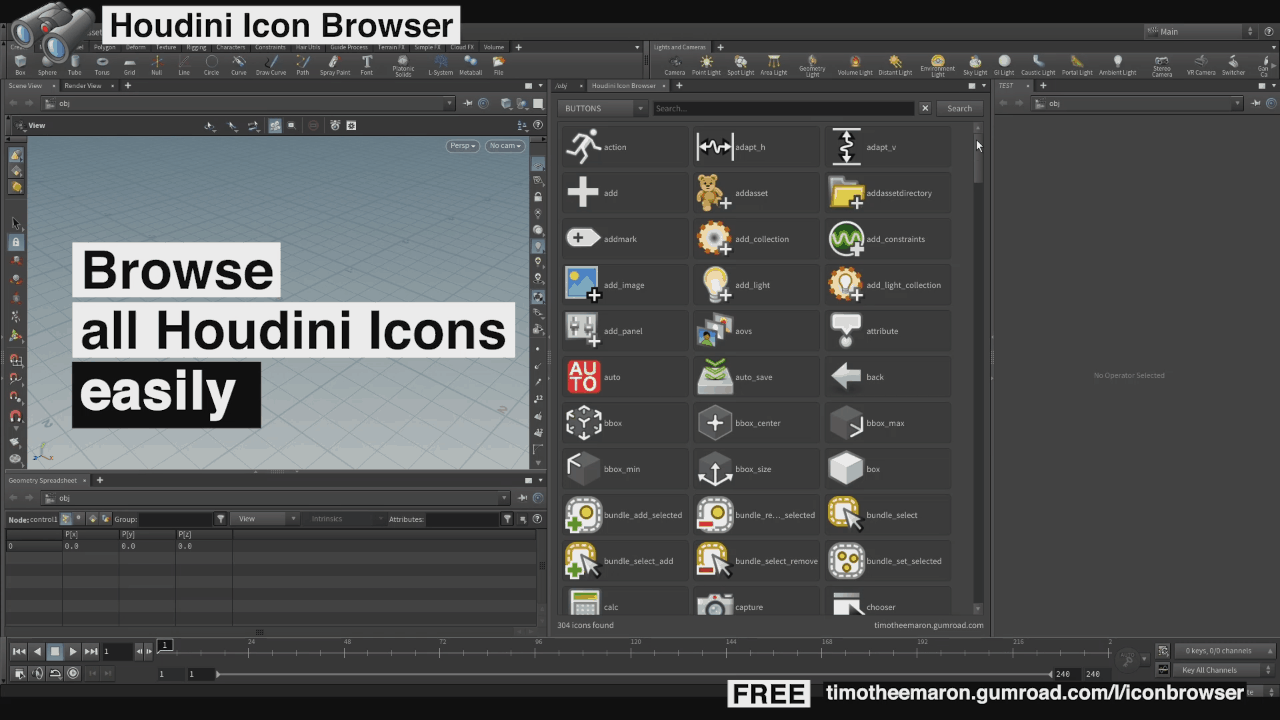Viewport: 1280px width, 720px height.
Task: Open the No cam camera dropdown
Action: pos(505,146)
